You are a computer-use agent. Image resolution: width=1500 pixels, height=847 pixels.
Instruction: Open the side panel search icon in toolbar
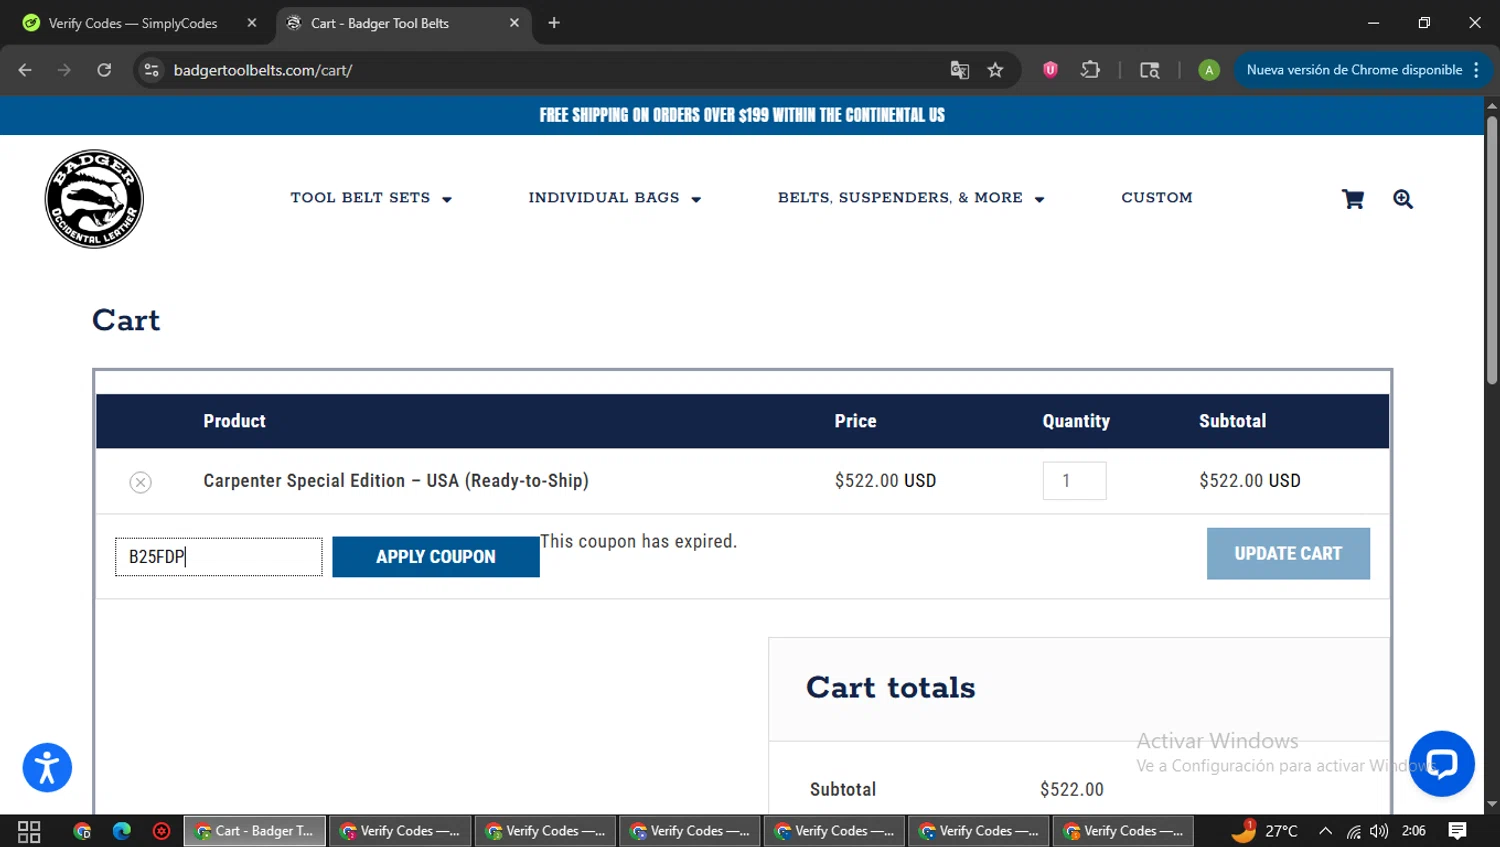[1150, 70]
